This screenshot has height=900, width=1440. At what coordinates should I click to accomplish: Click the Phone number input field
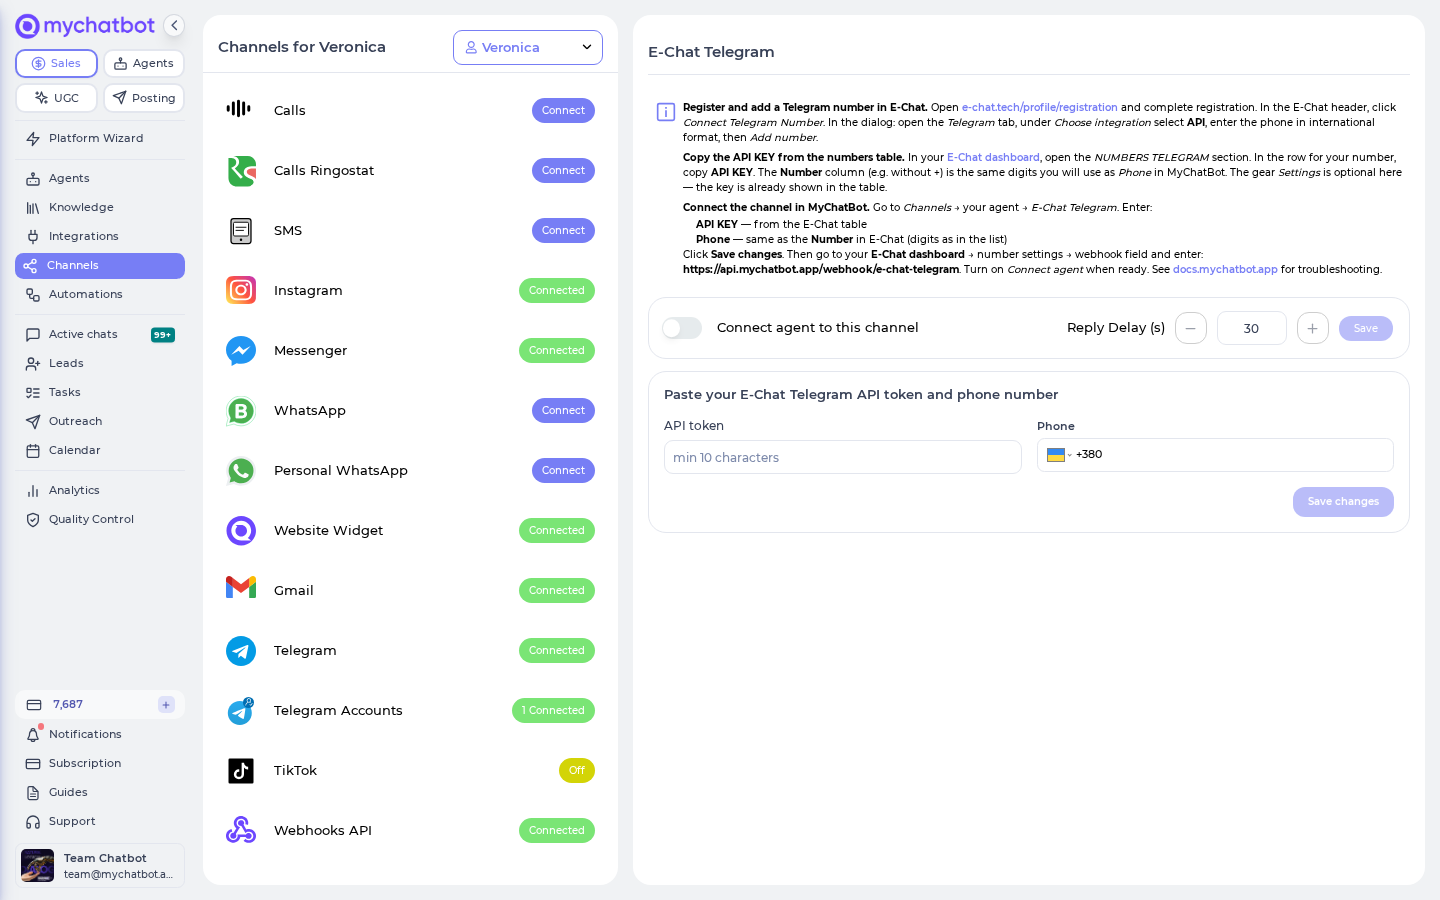(x=1215, y=455)
